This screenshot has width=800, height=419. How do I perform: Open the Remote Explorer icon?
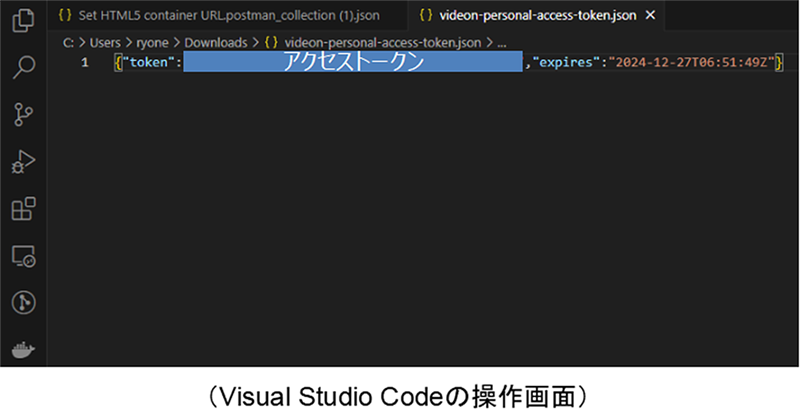click(x=23, y=256)
